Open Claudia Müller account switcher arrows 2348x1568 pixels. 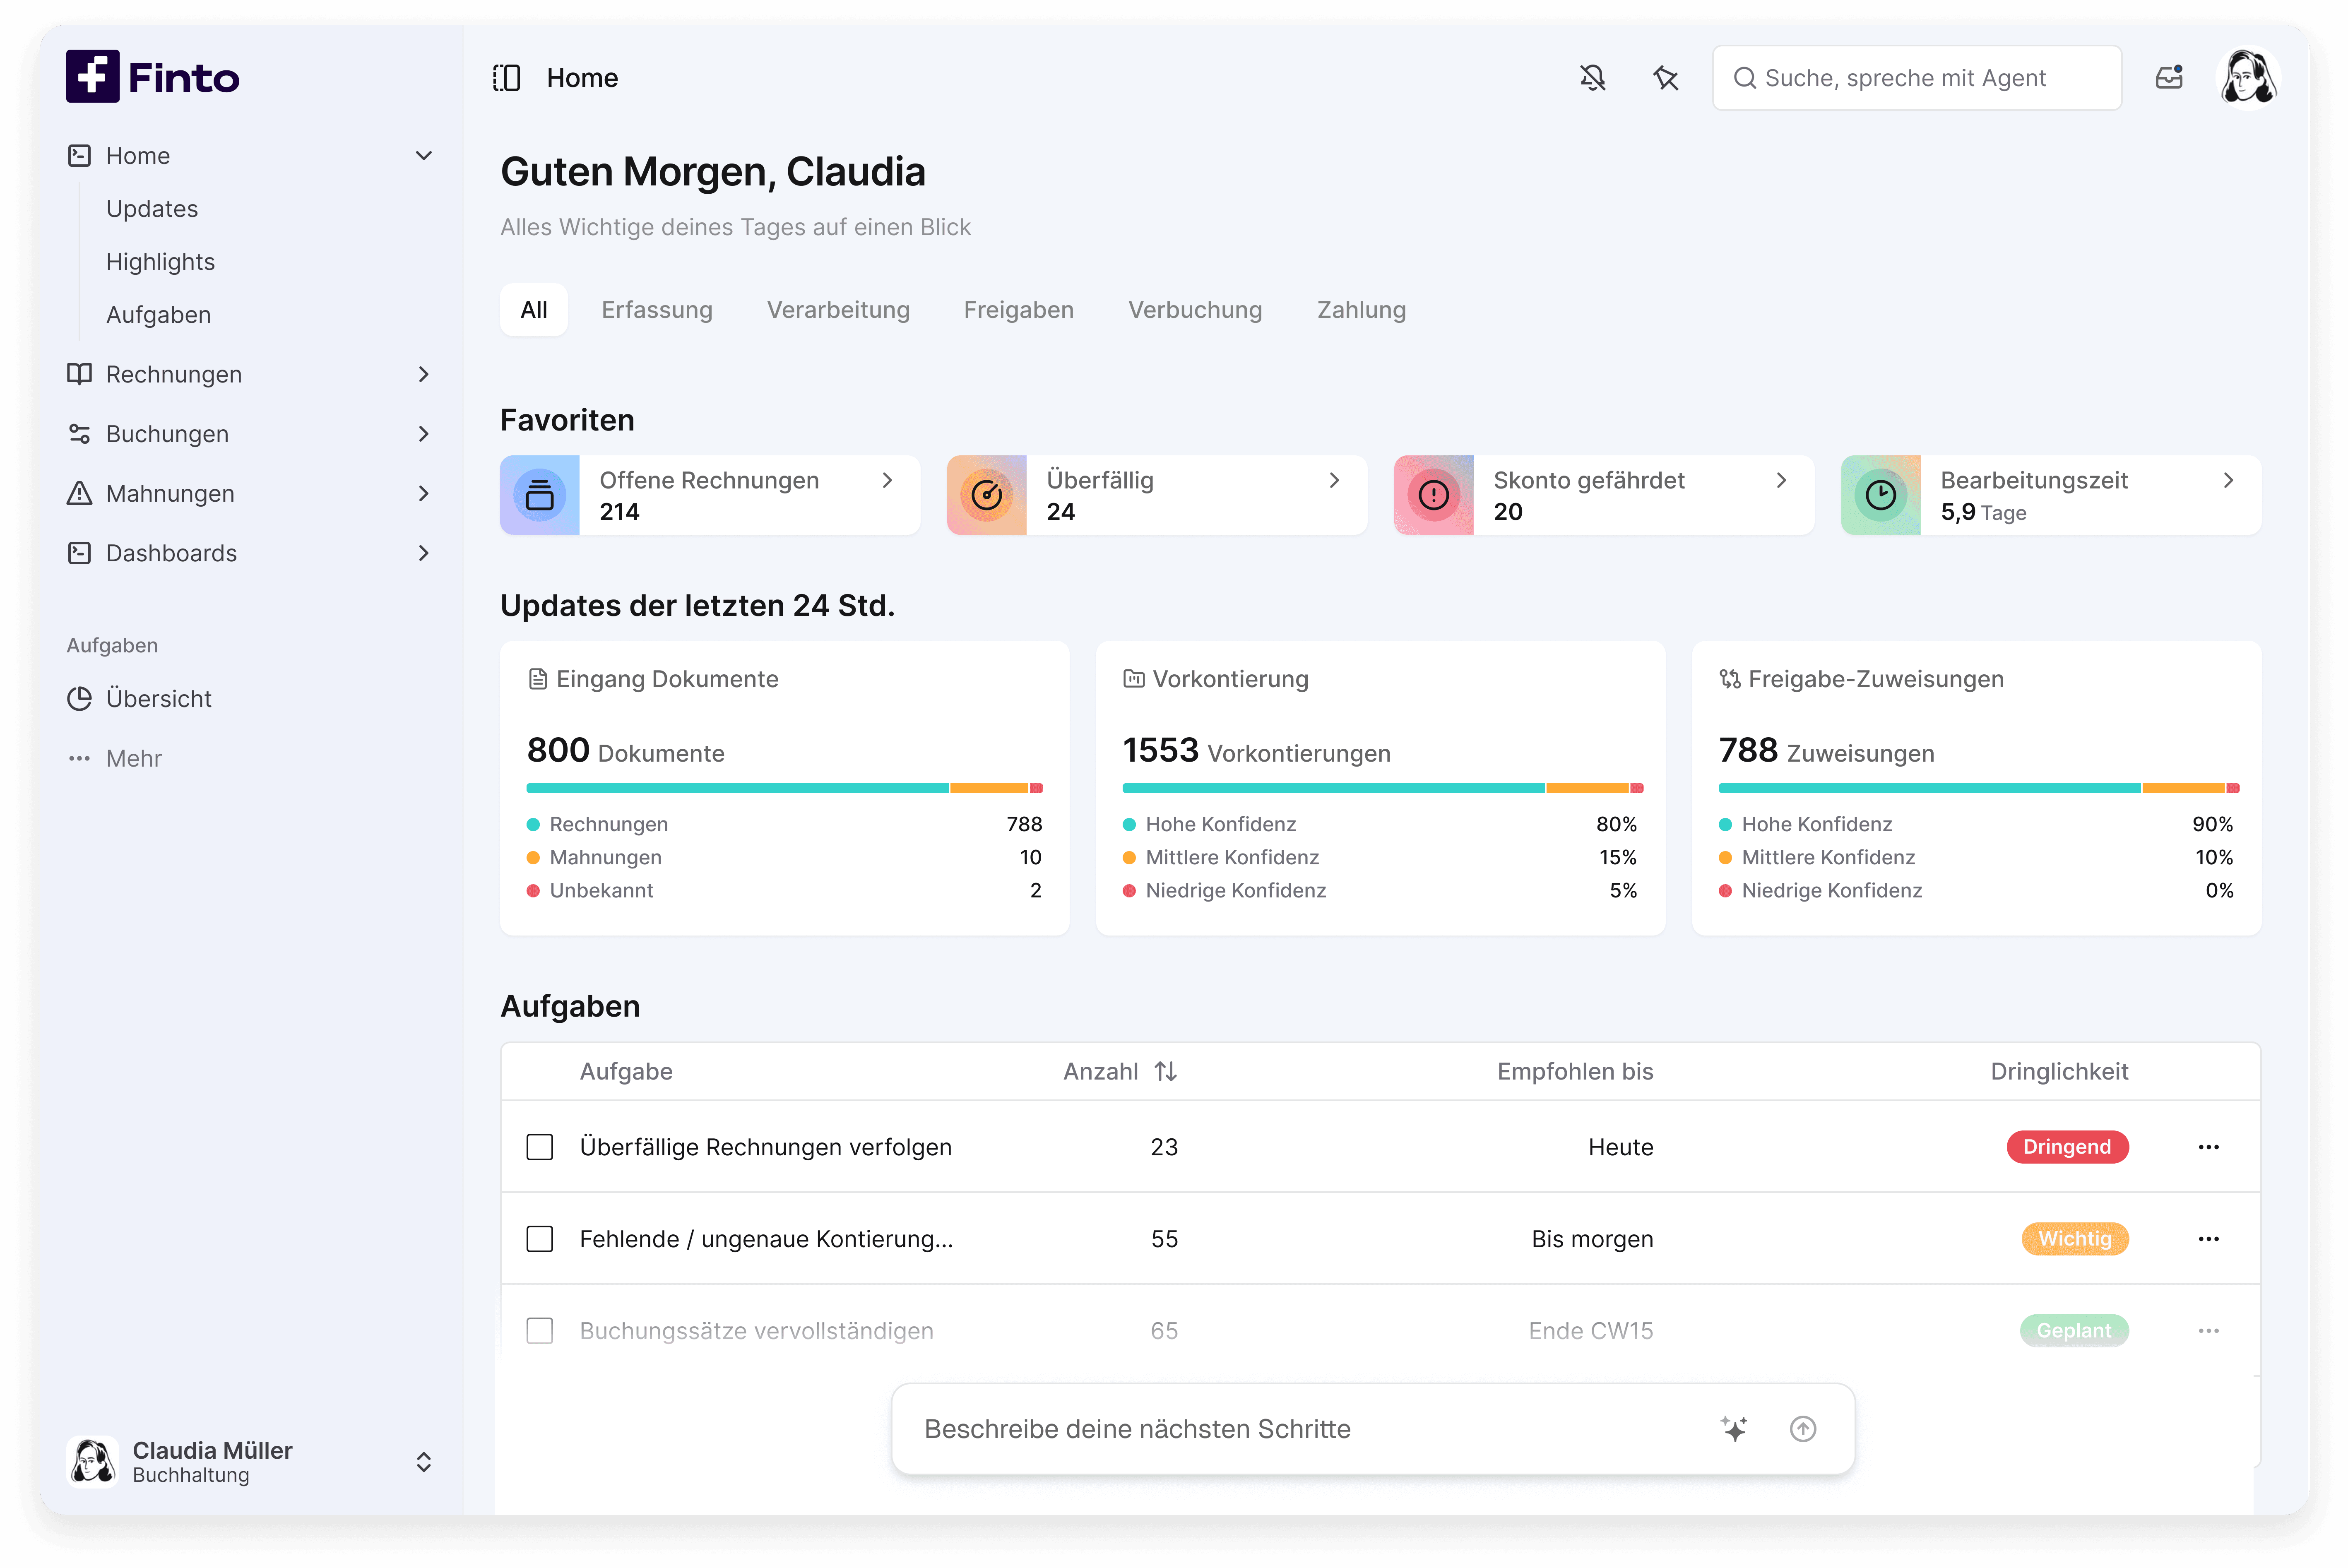(424, 1462)
